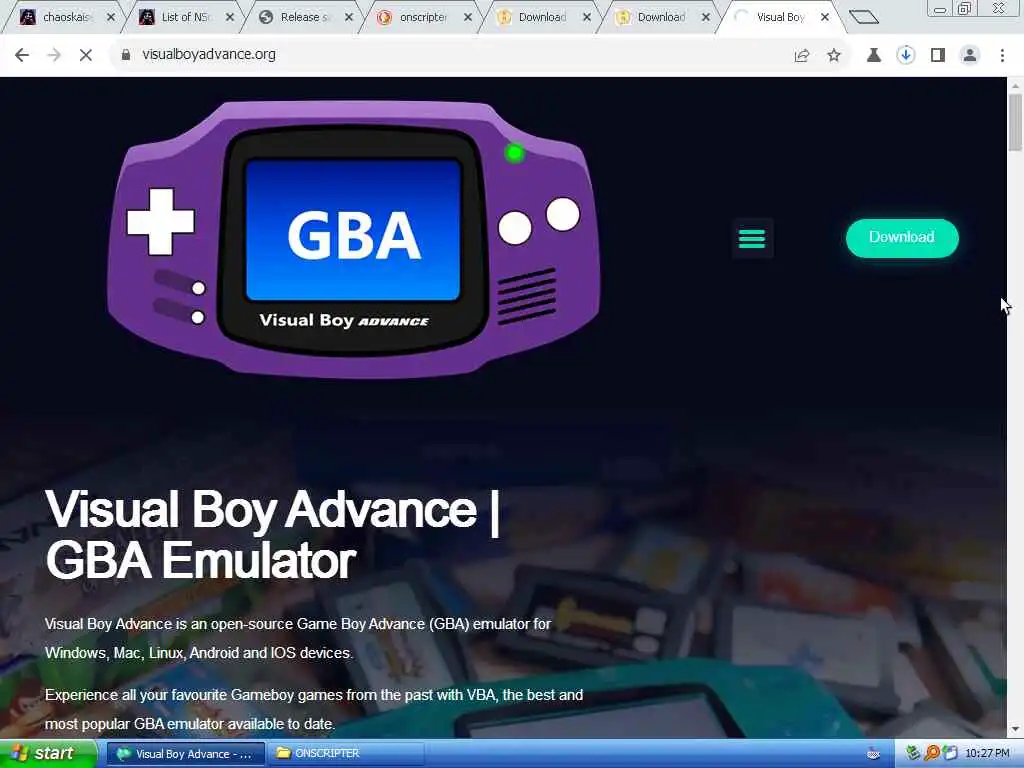Close the chaoskaiser tab
1024x768 pixels.
tap(110, 18)
